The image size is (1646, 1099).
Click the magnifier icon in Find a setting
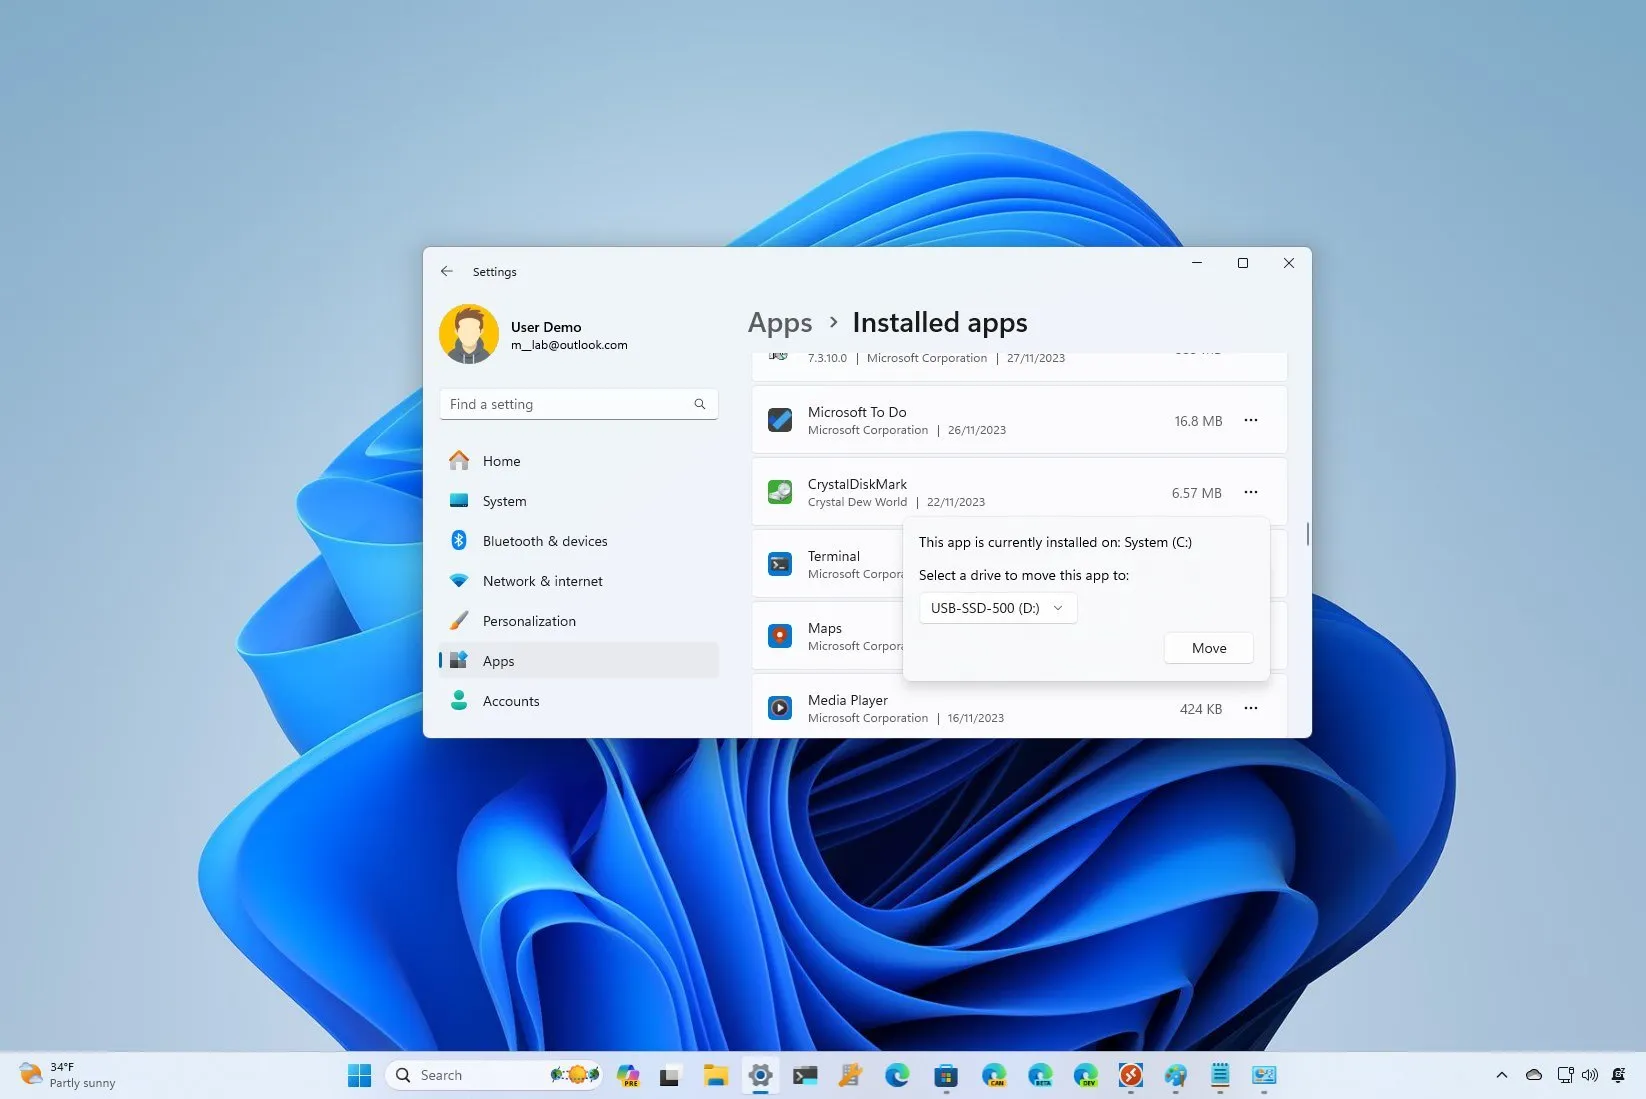[700, 404]
